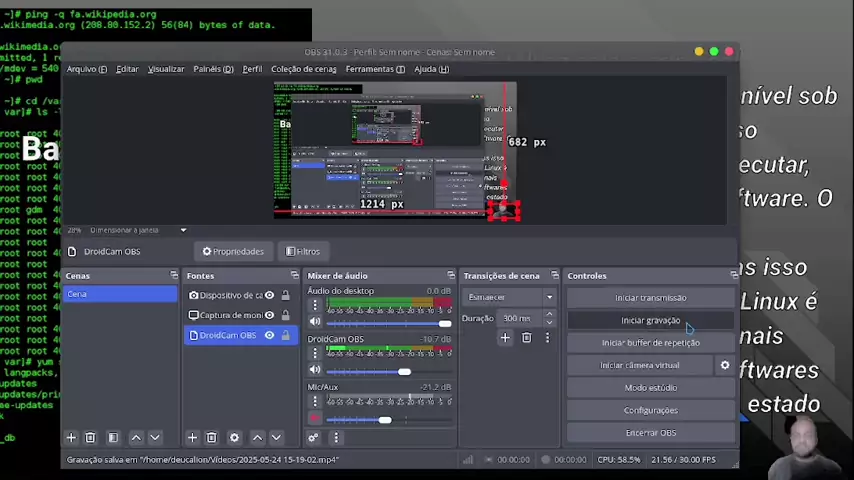
Task: Open source properties gear in Fontes panel
Action: tap(234, 438)
